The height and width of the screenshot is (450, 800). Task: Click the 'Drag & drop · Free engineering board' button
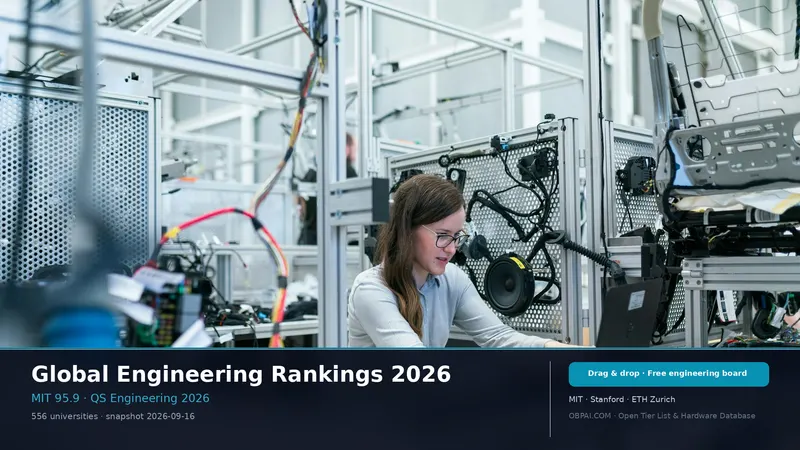(668, 374)
